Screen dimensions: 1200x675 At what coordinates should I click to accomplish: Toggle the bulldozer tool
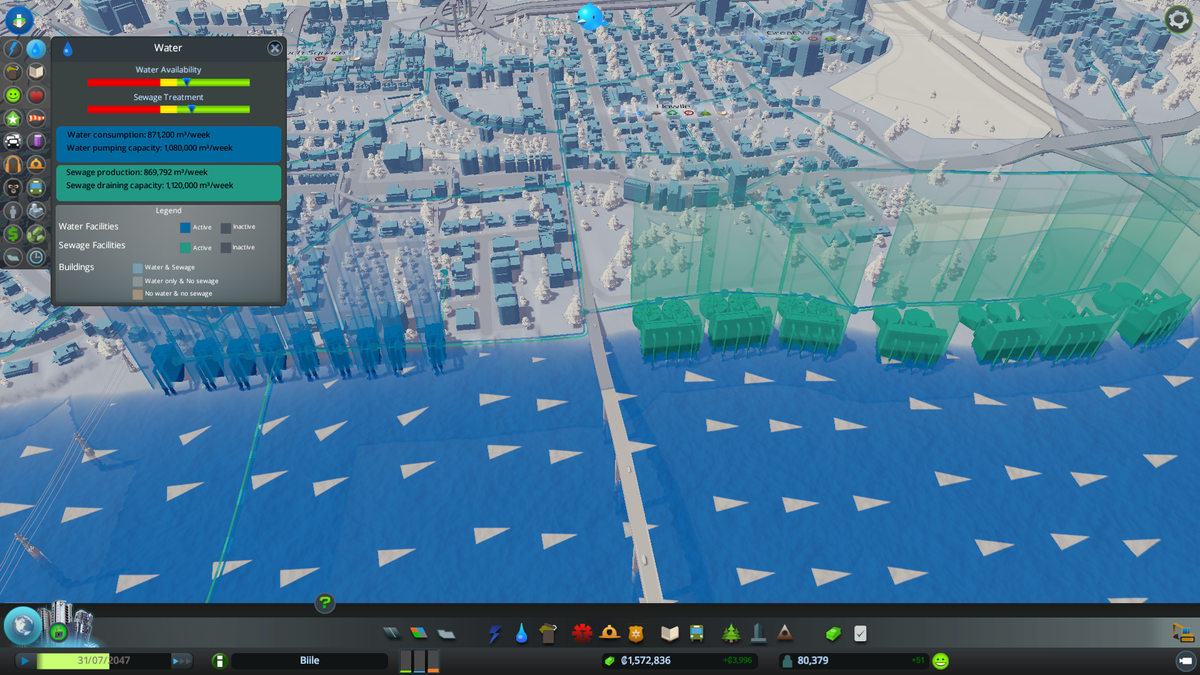[x=1183, y=633]
